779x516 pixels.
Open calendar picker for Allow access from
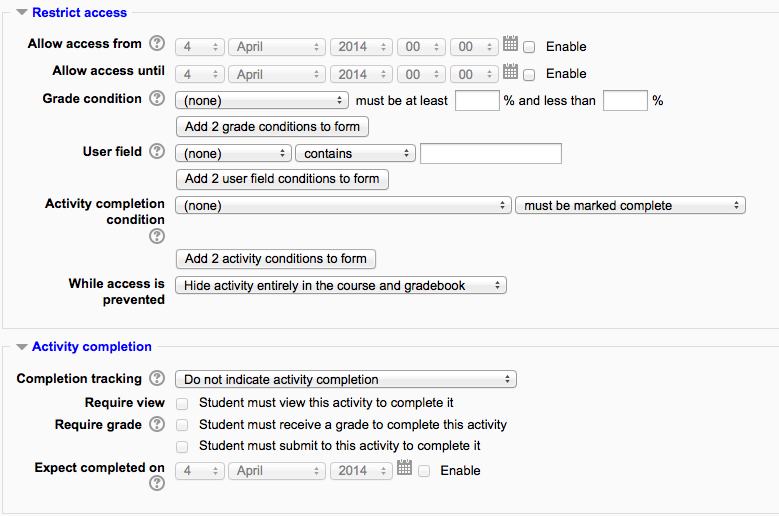510,43
